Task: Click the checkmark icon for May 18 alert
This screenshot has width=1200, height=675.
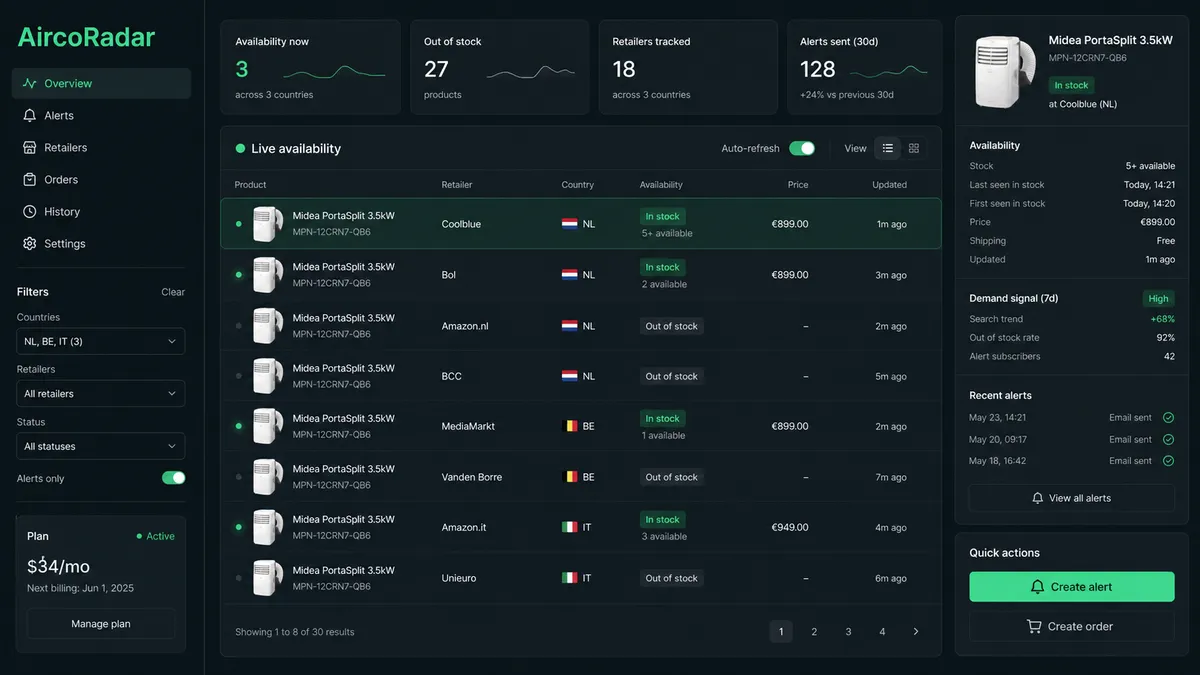Action: point(1168,461)
